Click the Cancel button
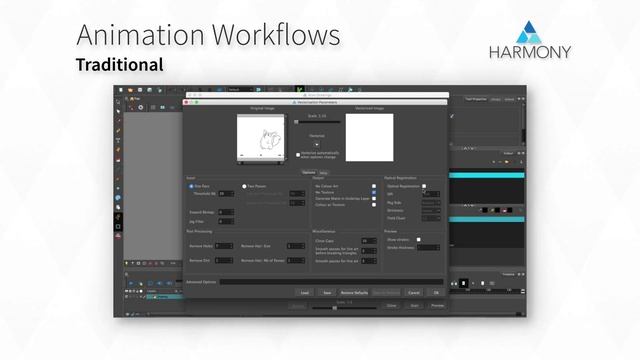640x360 pixels. [x=414, y=293]
